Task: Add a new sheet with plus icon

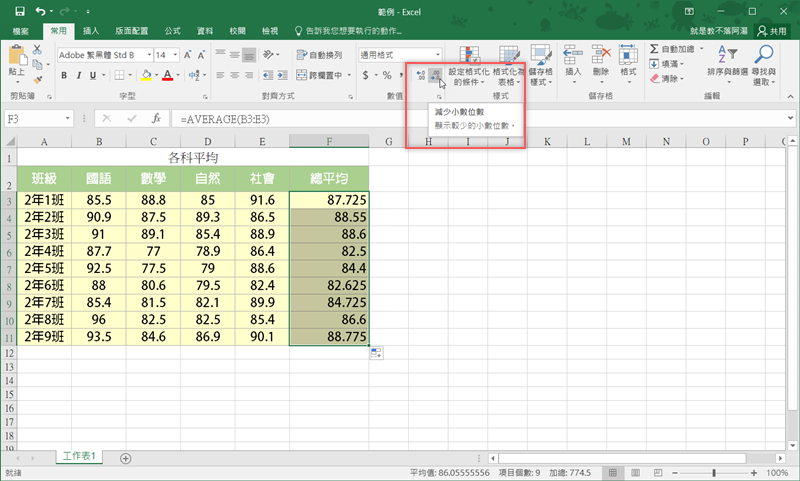Action: pyautogui.click(x=125, y=457)
